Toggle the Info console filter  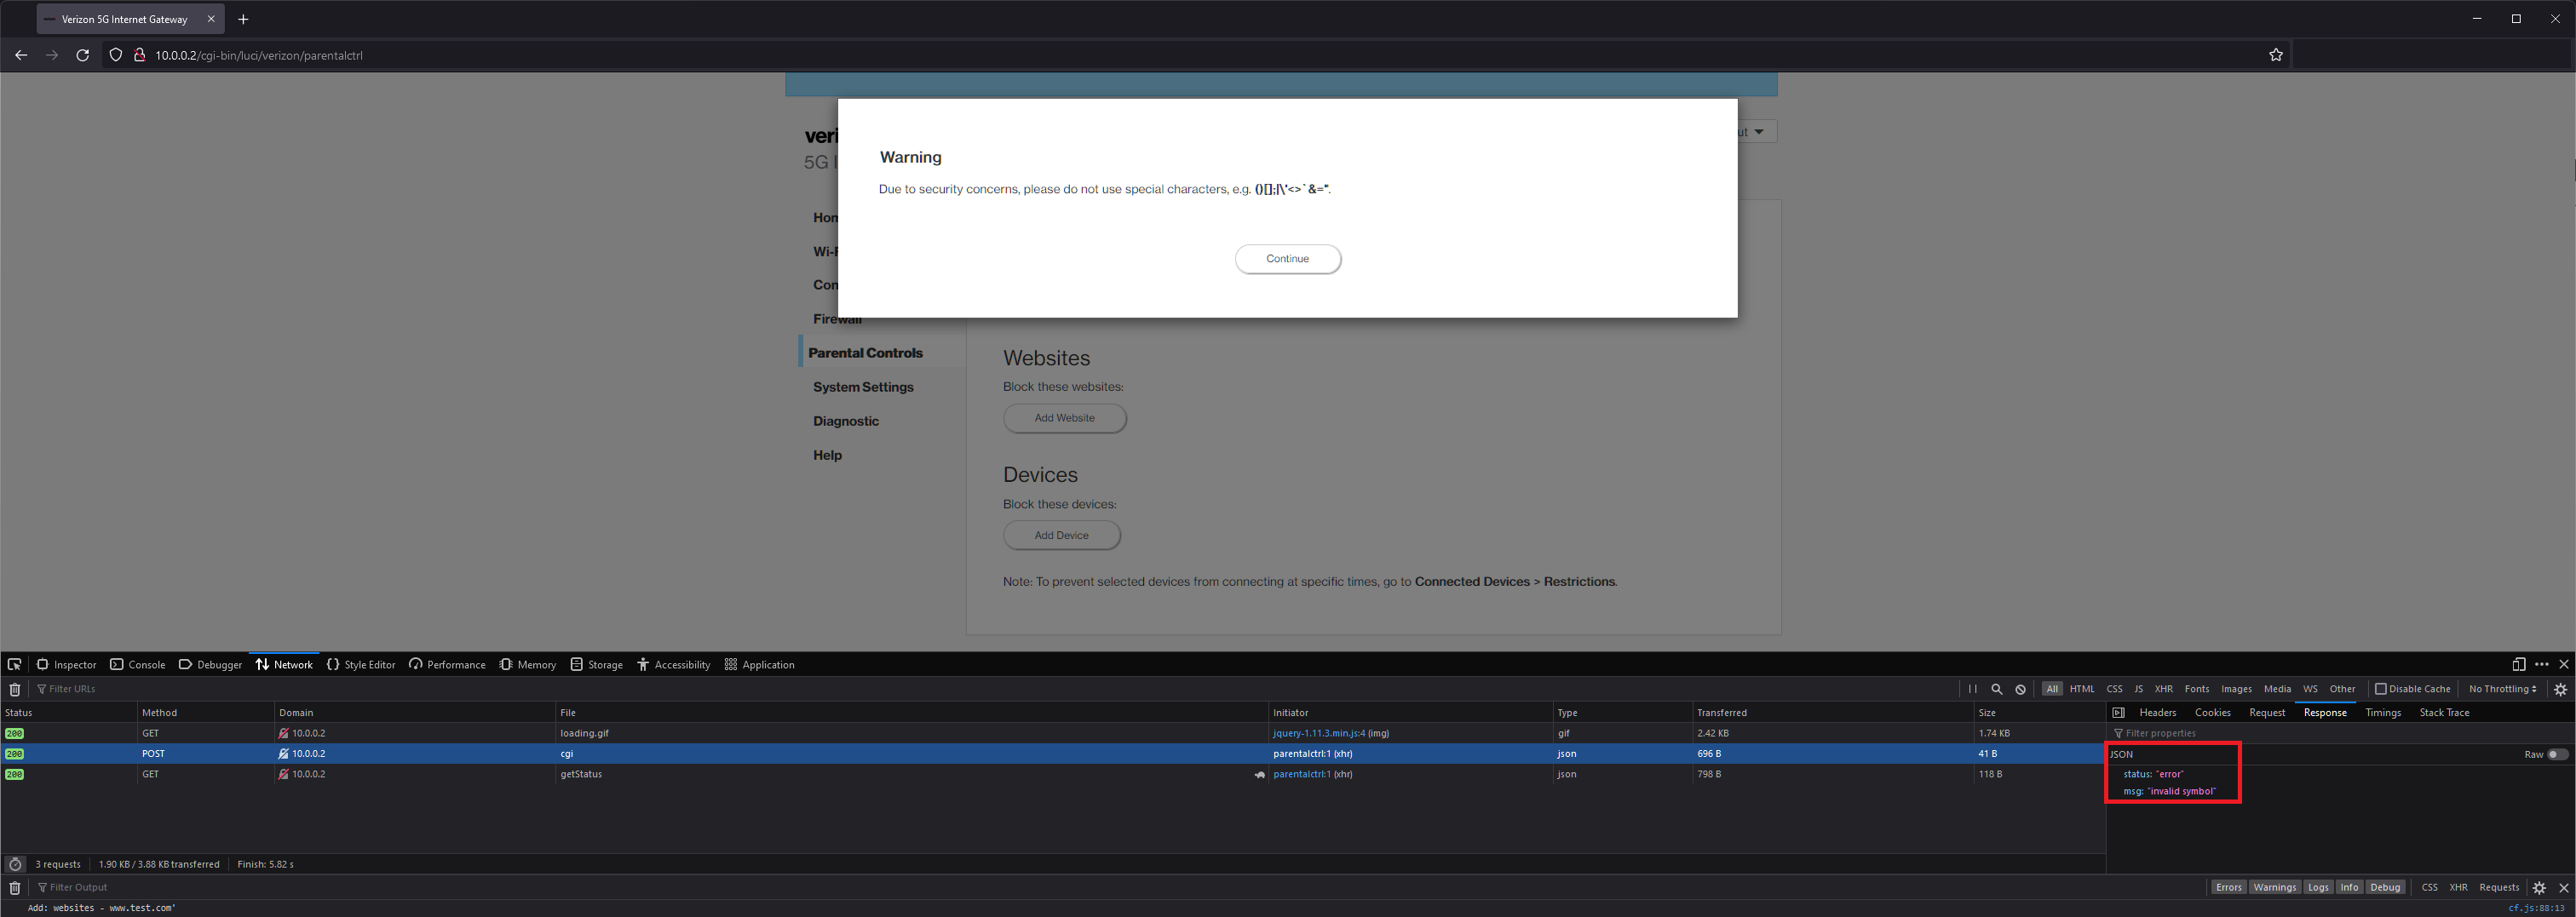coord(2349,887)
